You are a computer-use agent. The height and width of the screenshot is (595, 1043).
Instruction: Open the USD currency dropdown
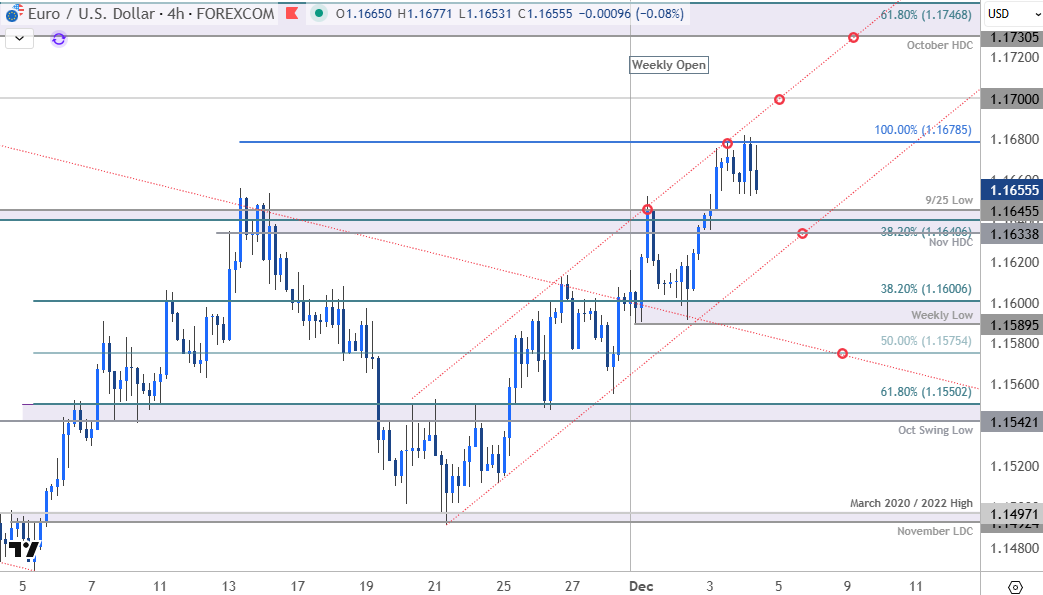pyautogui.click(x=1012, y=13)
